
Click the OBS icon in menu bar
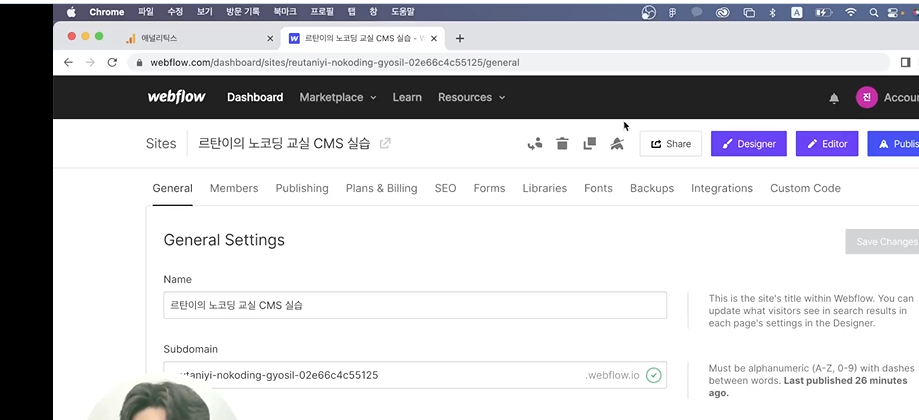[x=648, y=12]
